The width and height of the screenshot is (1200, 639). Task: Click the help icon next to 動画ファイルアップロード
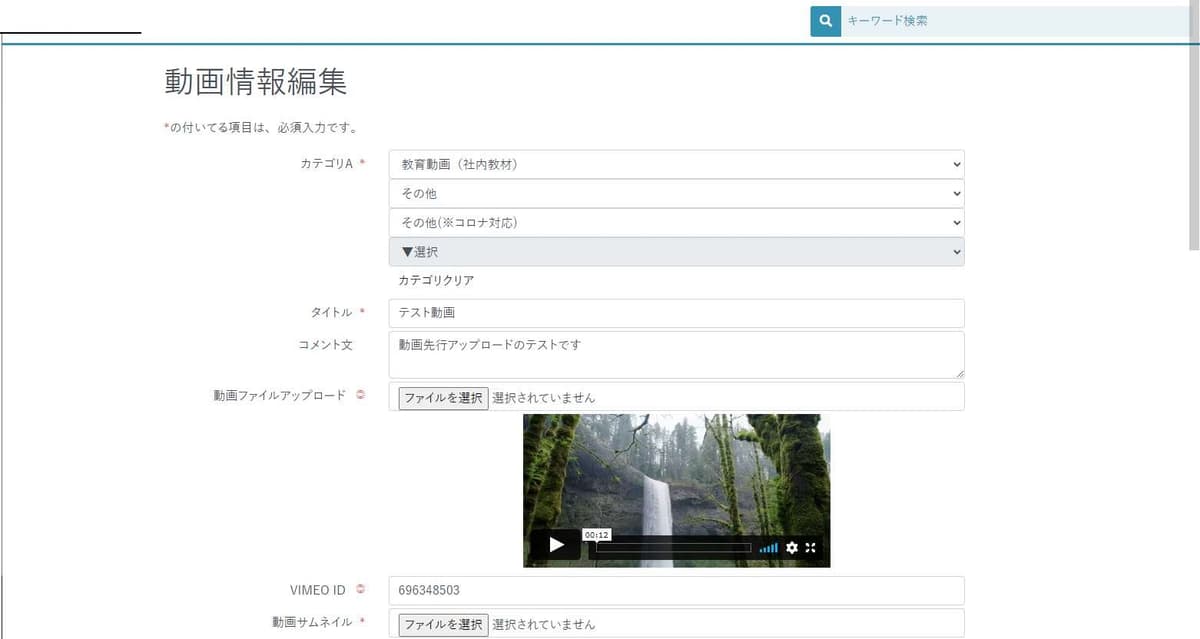click(361, 395)
